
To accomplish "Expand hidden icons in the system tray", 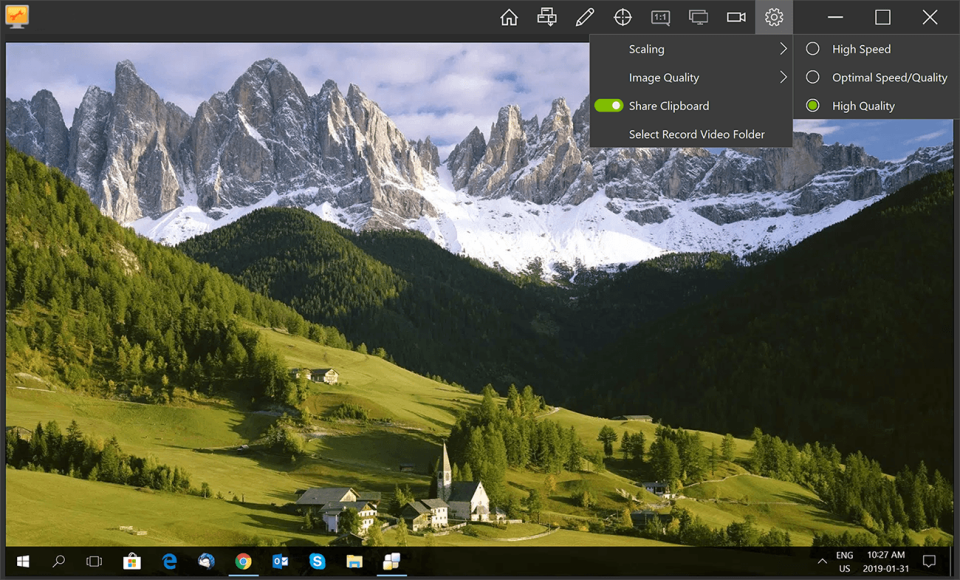I will click(822, 561).
